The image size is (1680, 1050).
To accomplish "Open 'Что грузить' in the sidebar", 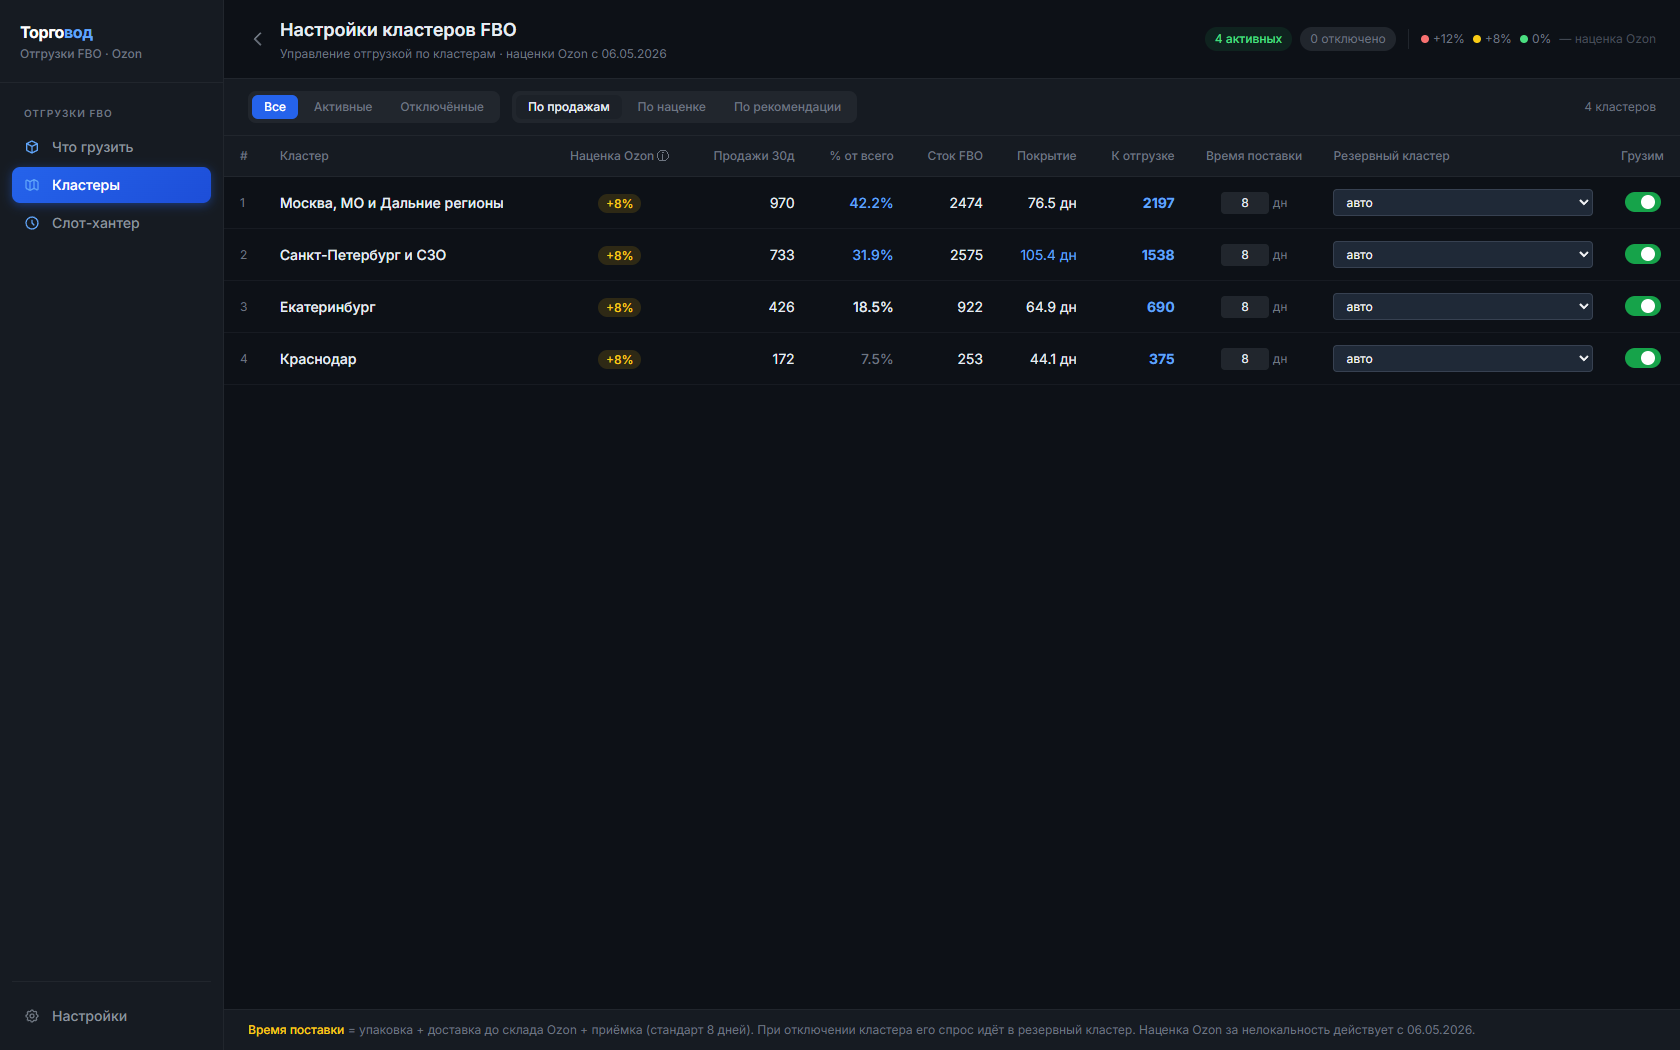I will pyautogui.click(x=111, y=147).
